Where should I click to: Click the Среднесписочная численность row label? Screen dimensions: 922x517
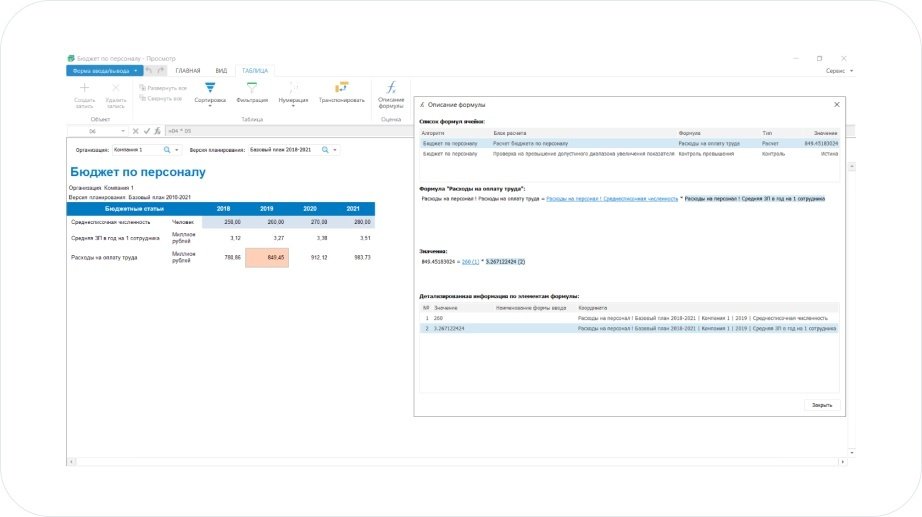111,222
